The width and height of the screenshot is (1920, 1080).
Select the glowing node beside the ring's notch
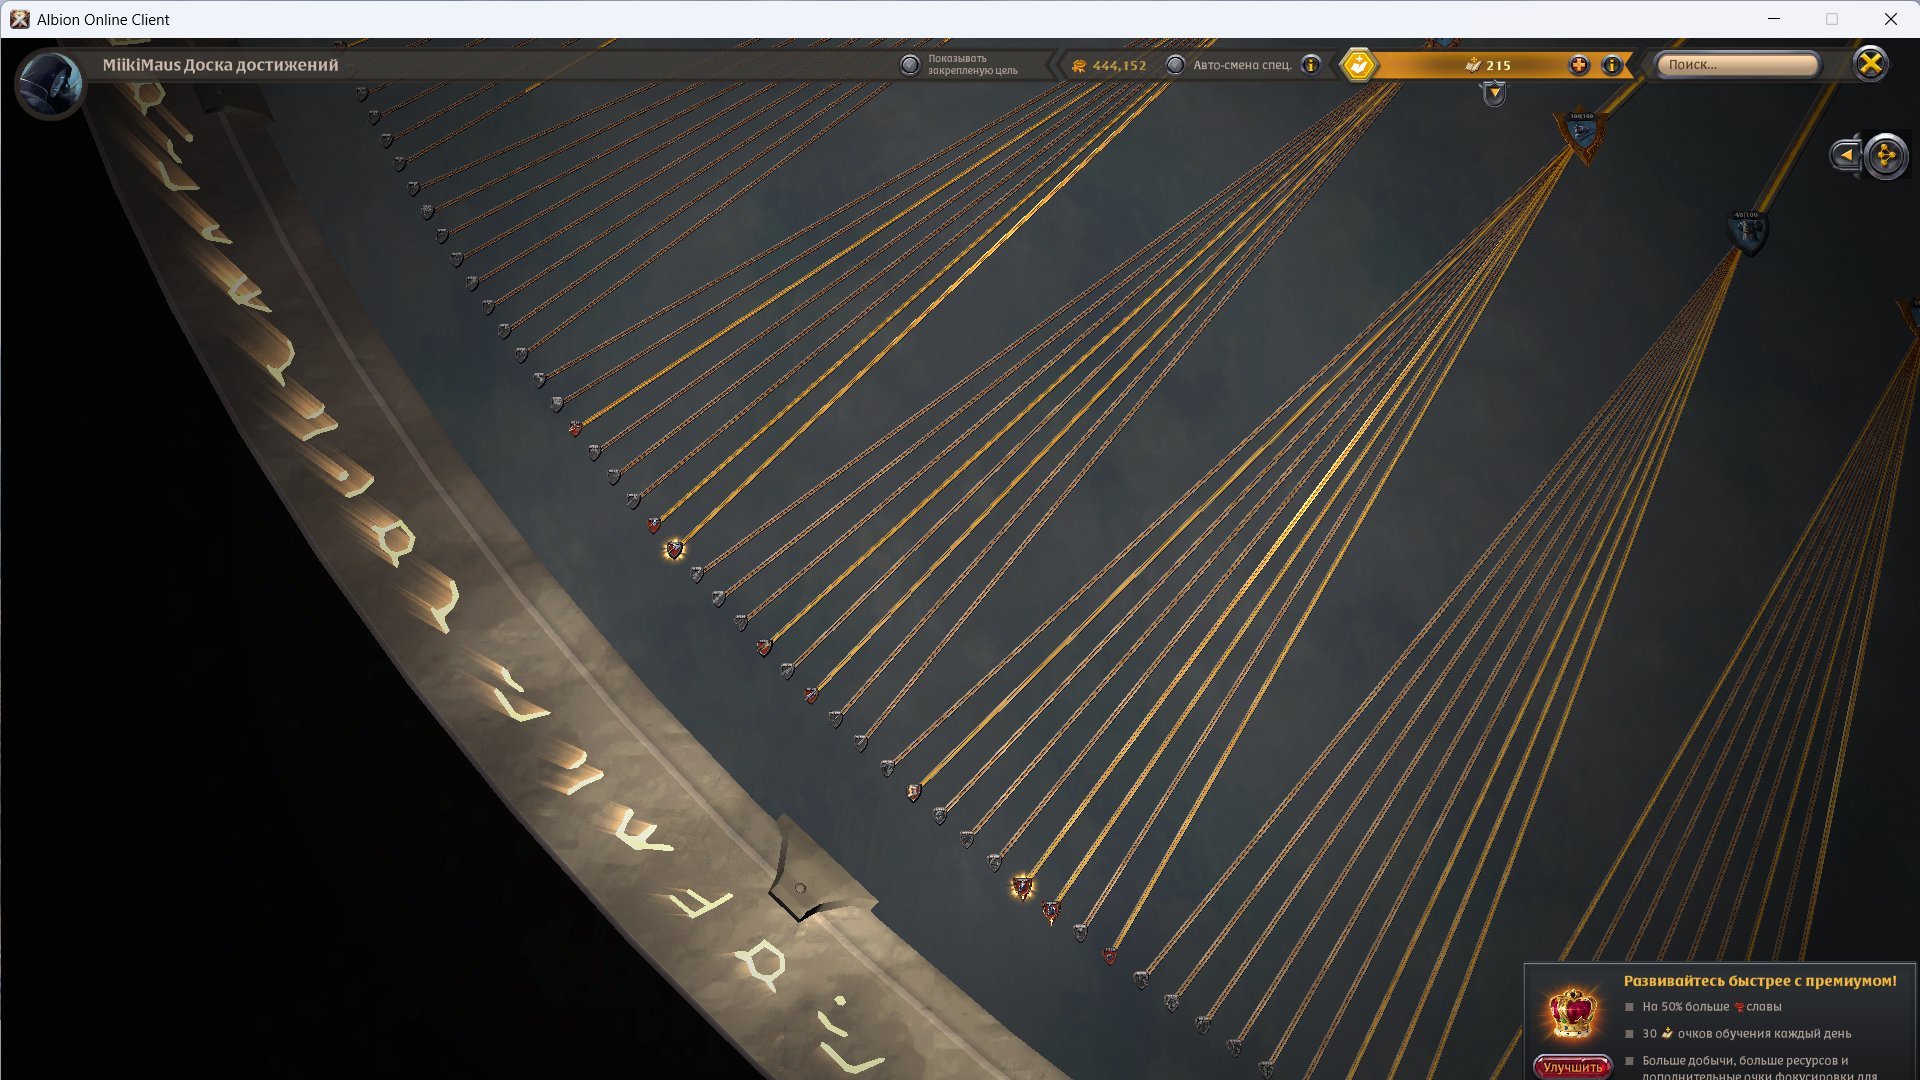[1022, 887]
